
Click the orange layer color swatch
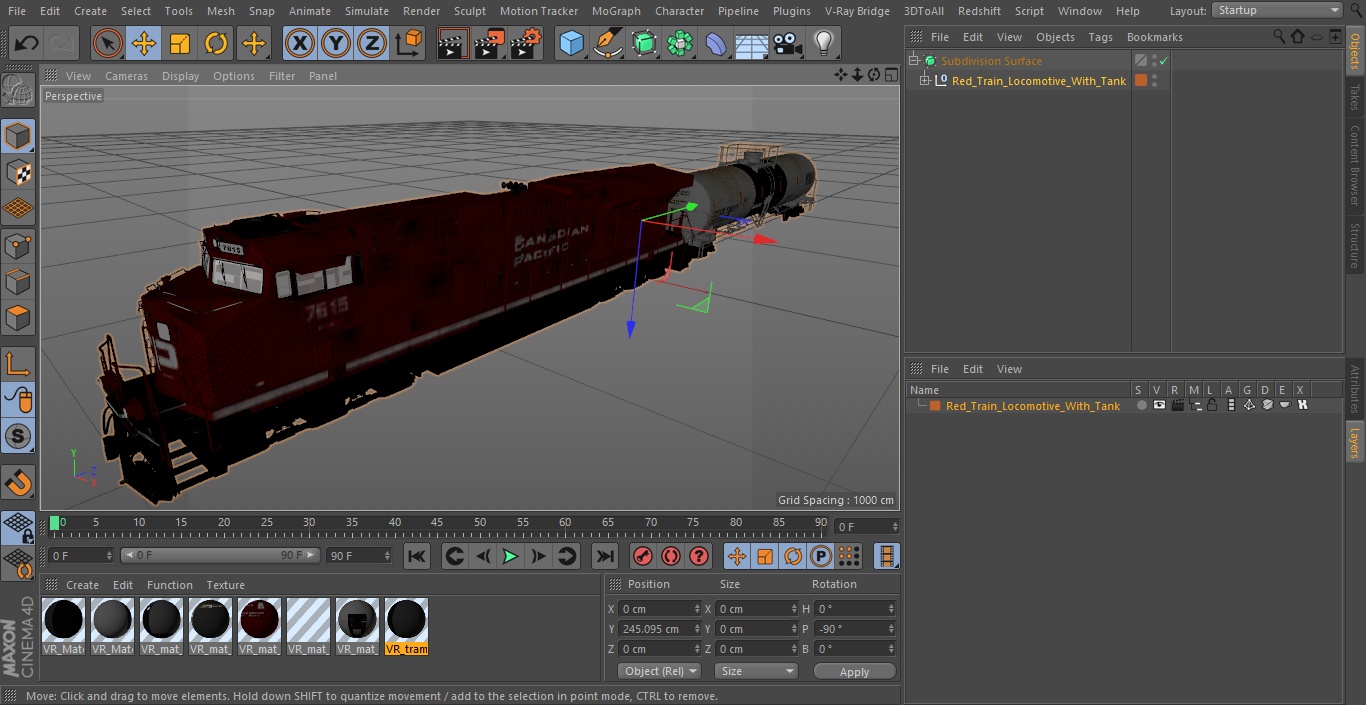click(935, 406)
